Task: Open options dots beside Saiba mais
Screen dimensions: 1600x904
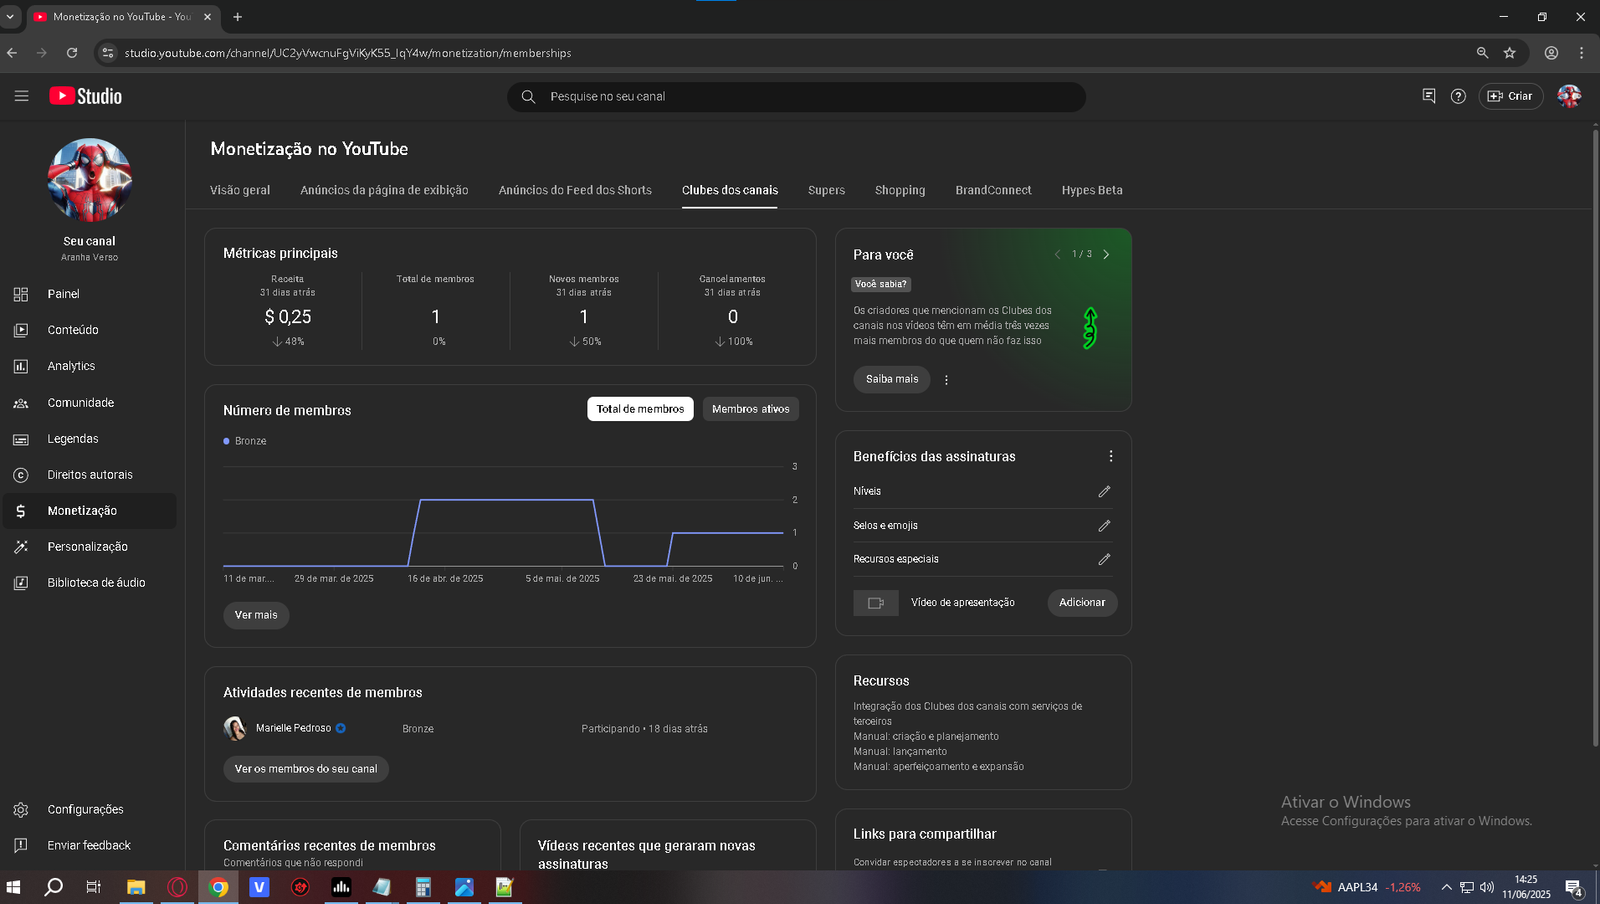Action: pos(946,380)
